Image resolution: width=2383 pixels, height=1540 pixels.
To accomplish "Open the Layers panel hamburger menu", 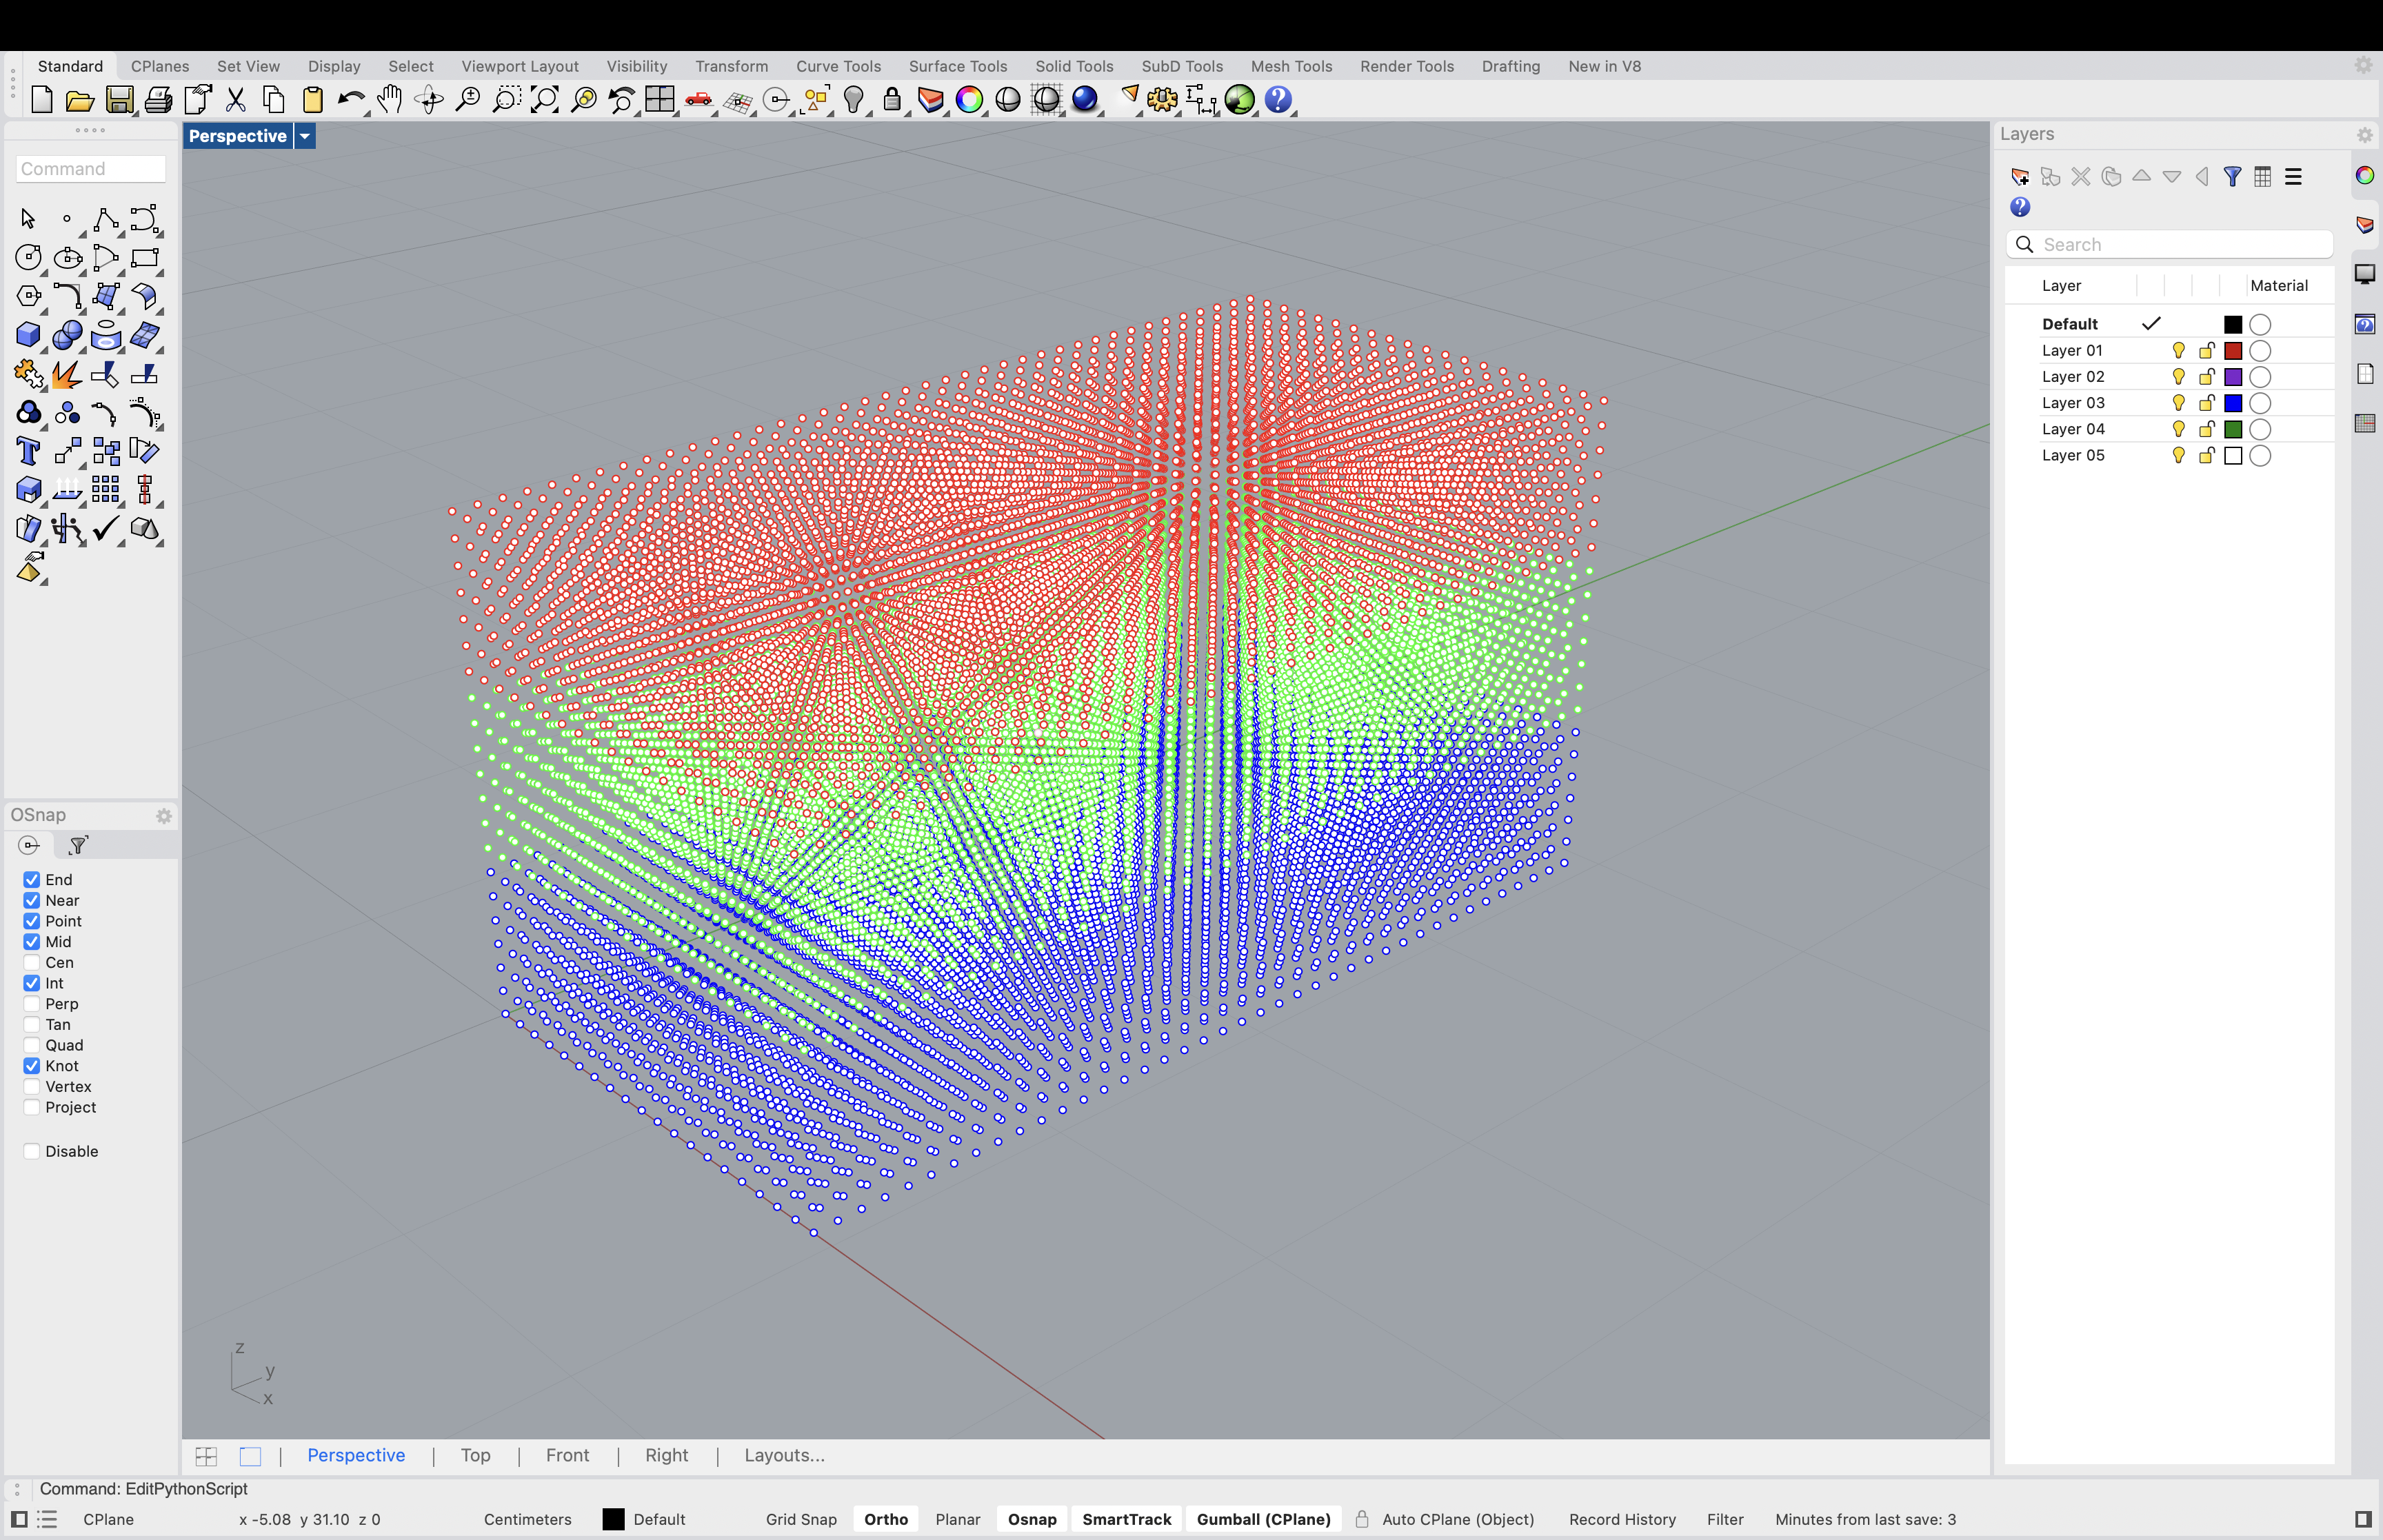I will coord(2294,177).
